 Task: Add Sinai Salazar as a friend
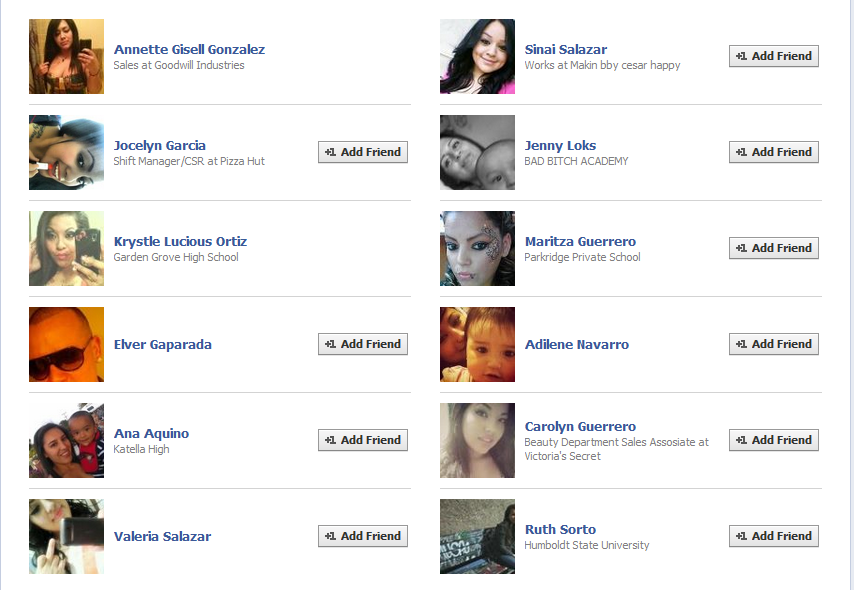pyautogui.click(x=774, y=56)
